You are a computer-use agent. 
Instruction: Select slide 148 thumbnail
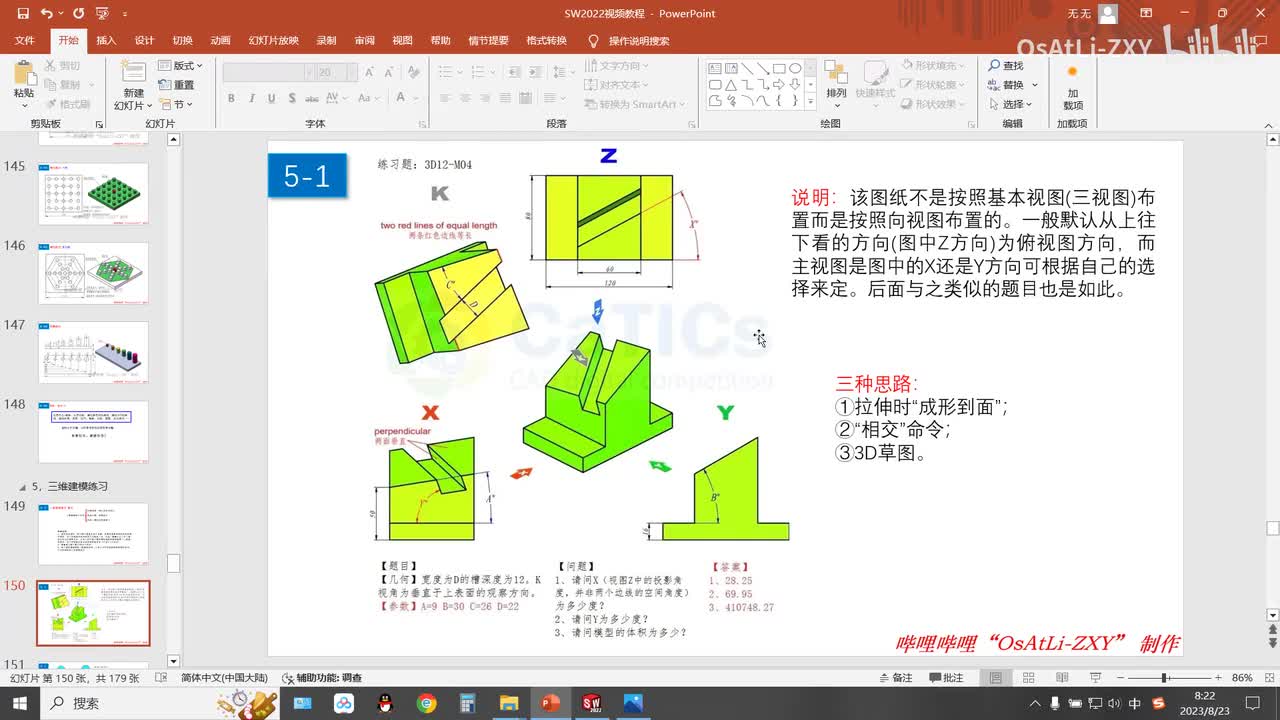click(93, 432)
